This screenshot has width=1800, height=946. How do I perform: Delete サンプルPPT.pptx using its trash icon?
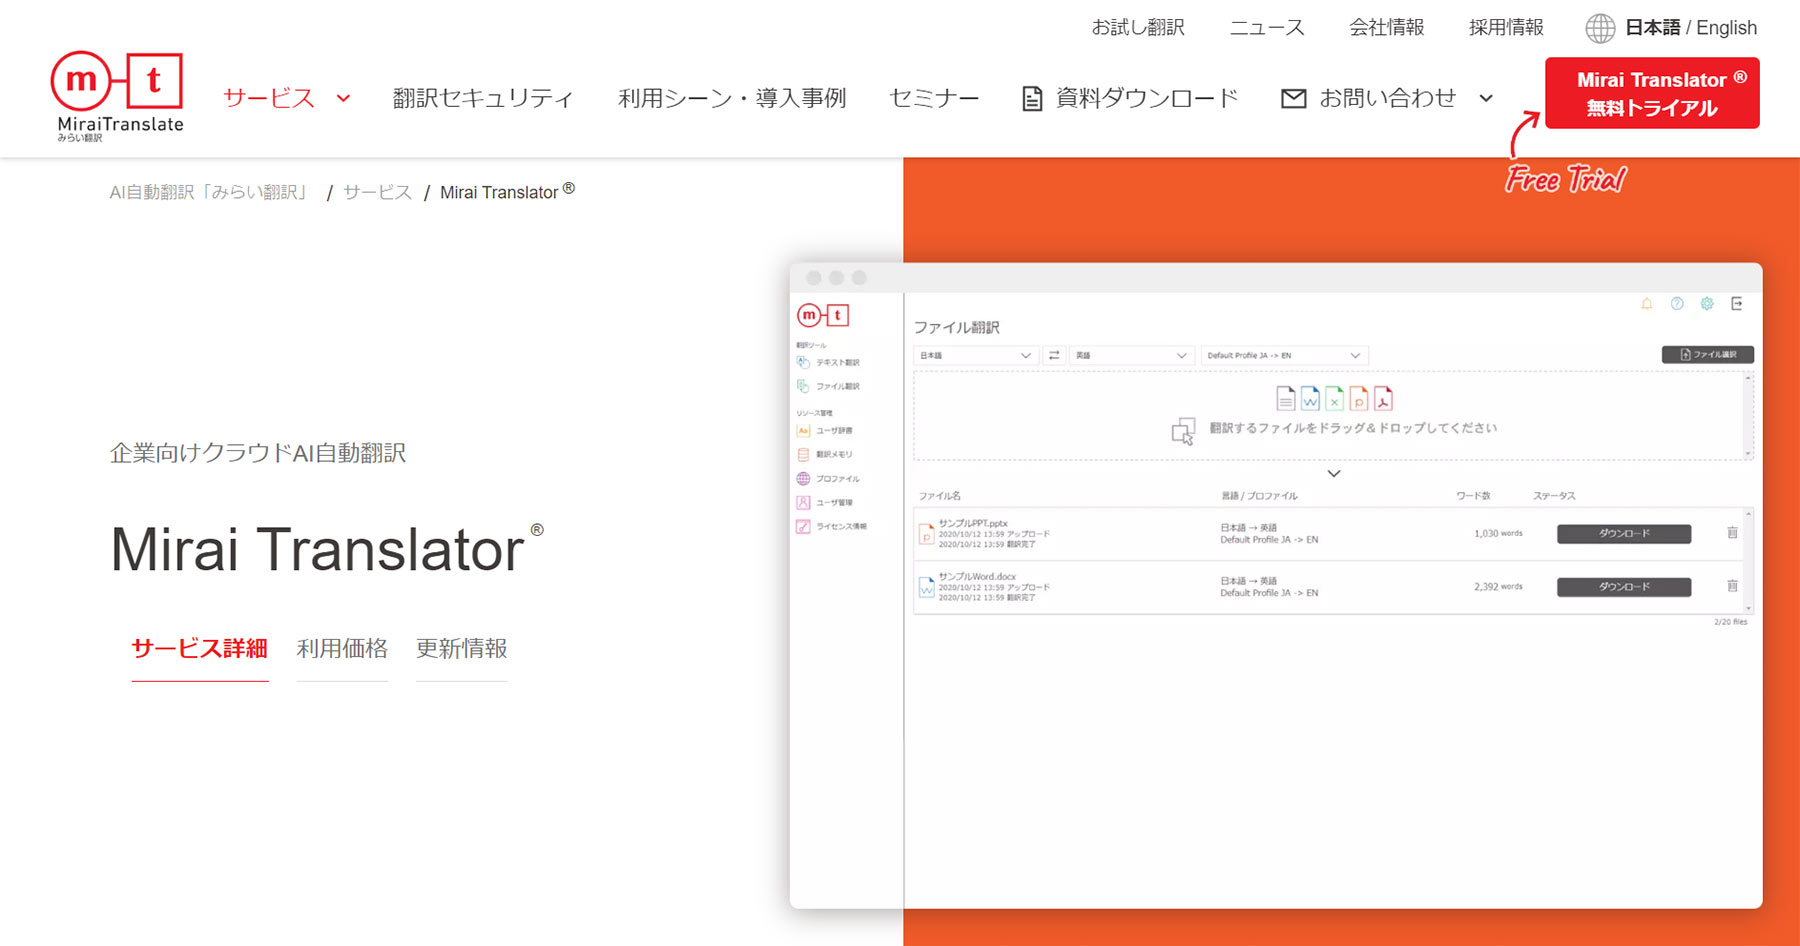point(1732,533)
